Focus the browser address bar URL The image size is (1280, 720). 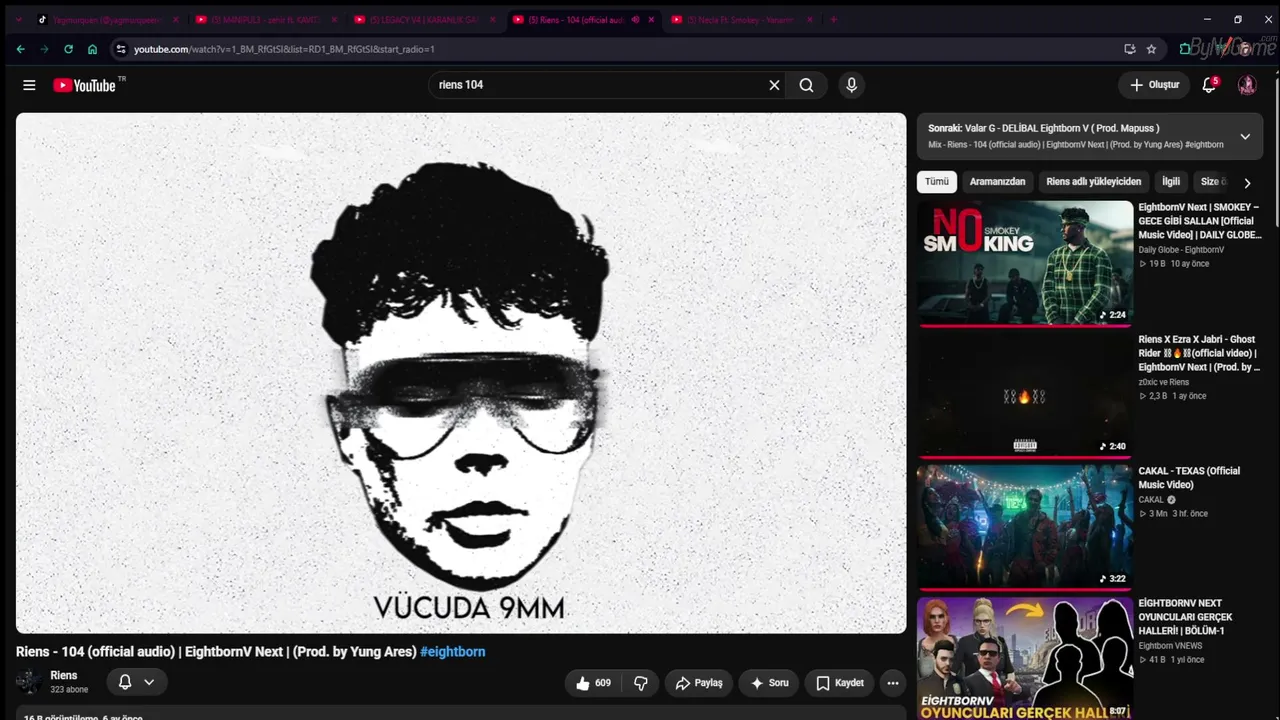(x=284, y=49)
